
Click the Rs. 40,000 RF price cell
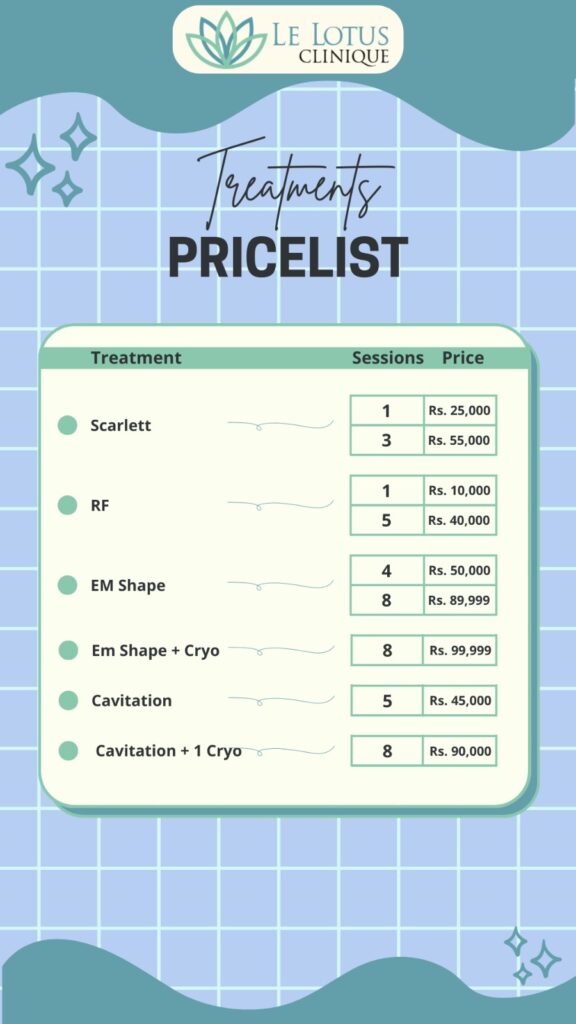(x=460, y=520)
